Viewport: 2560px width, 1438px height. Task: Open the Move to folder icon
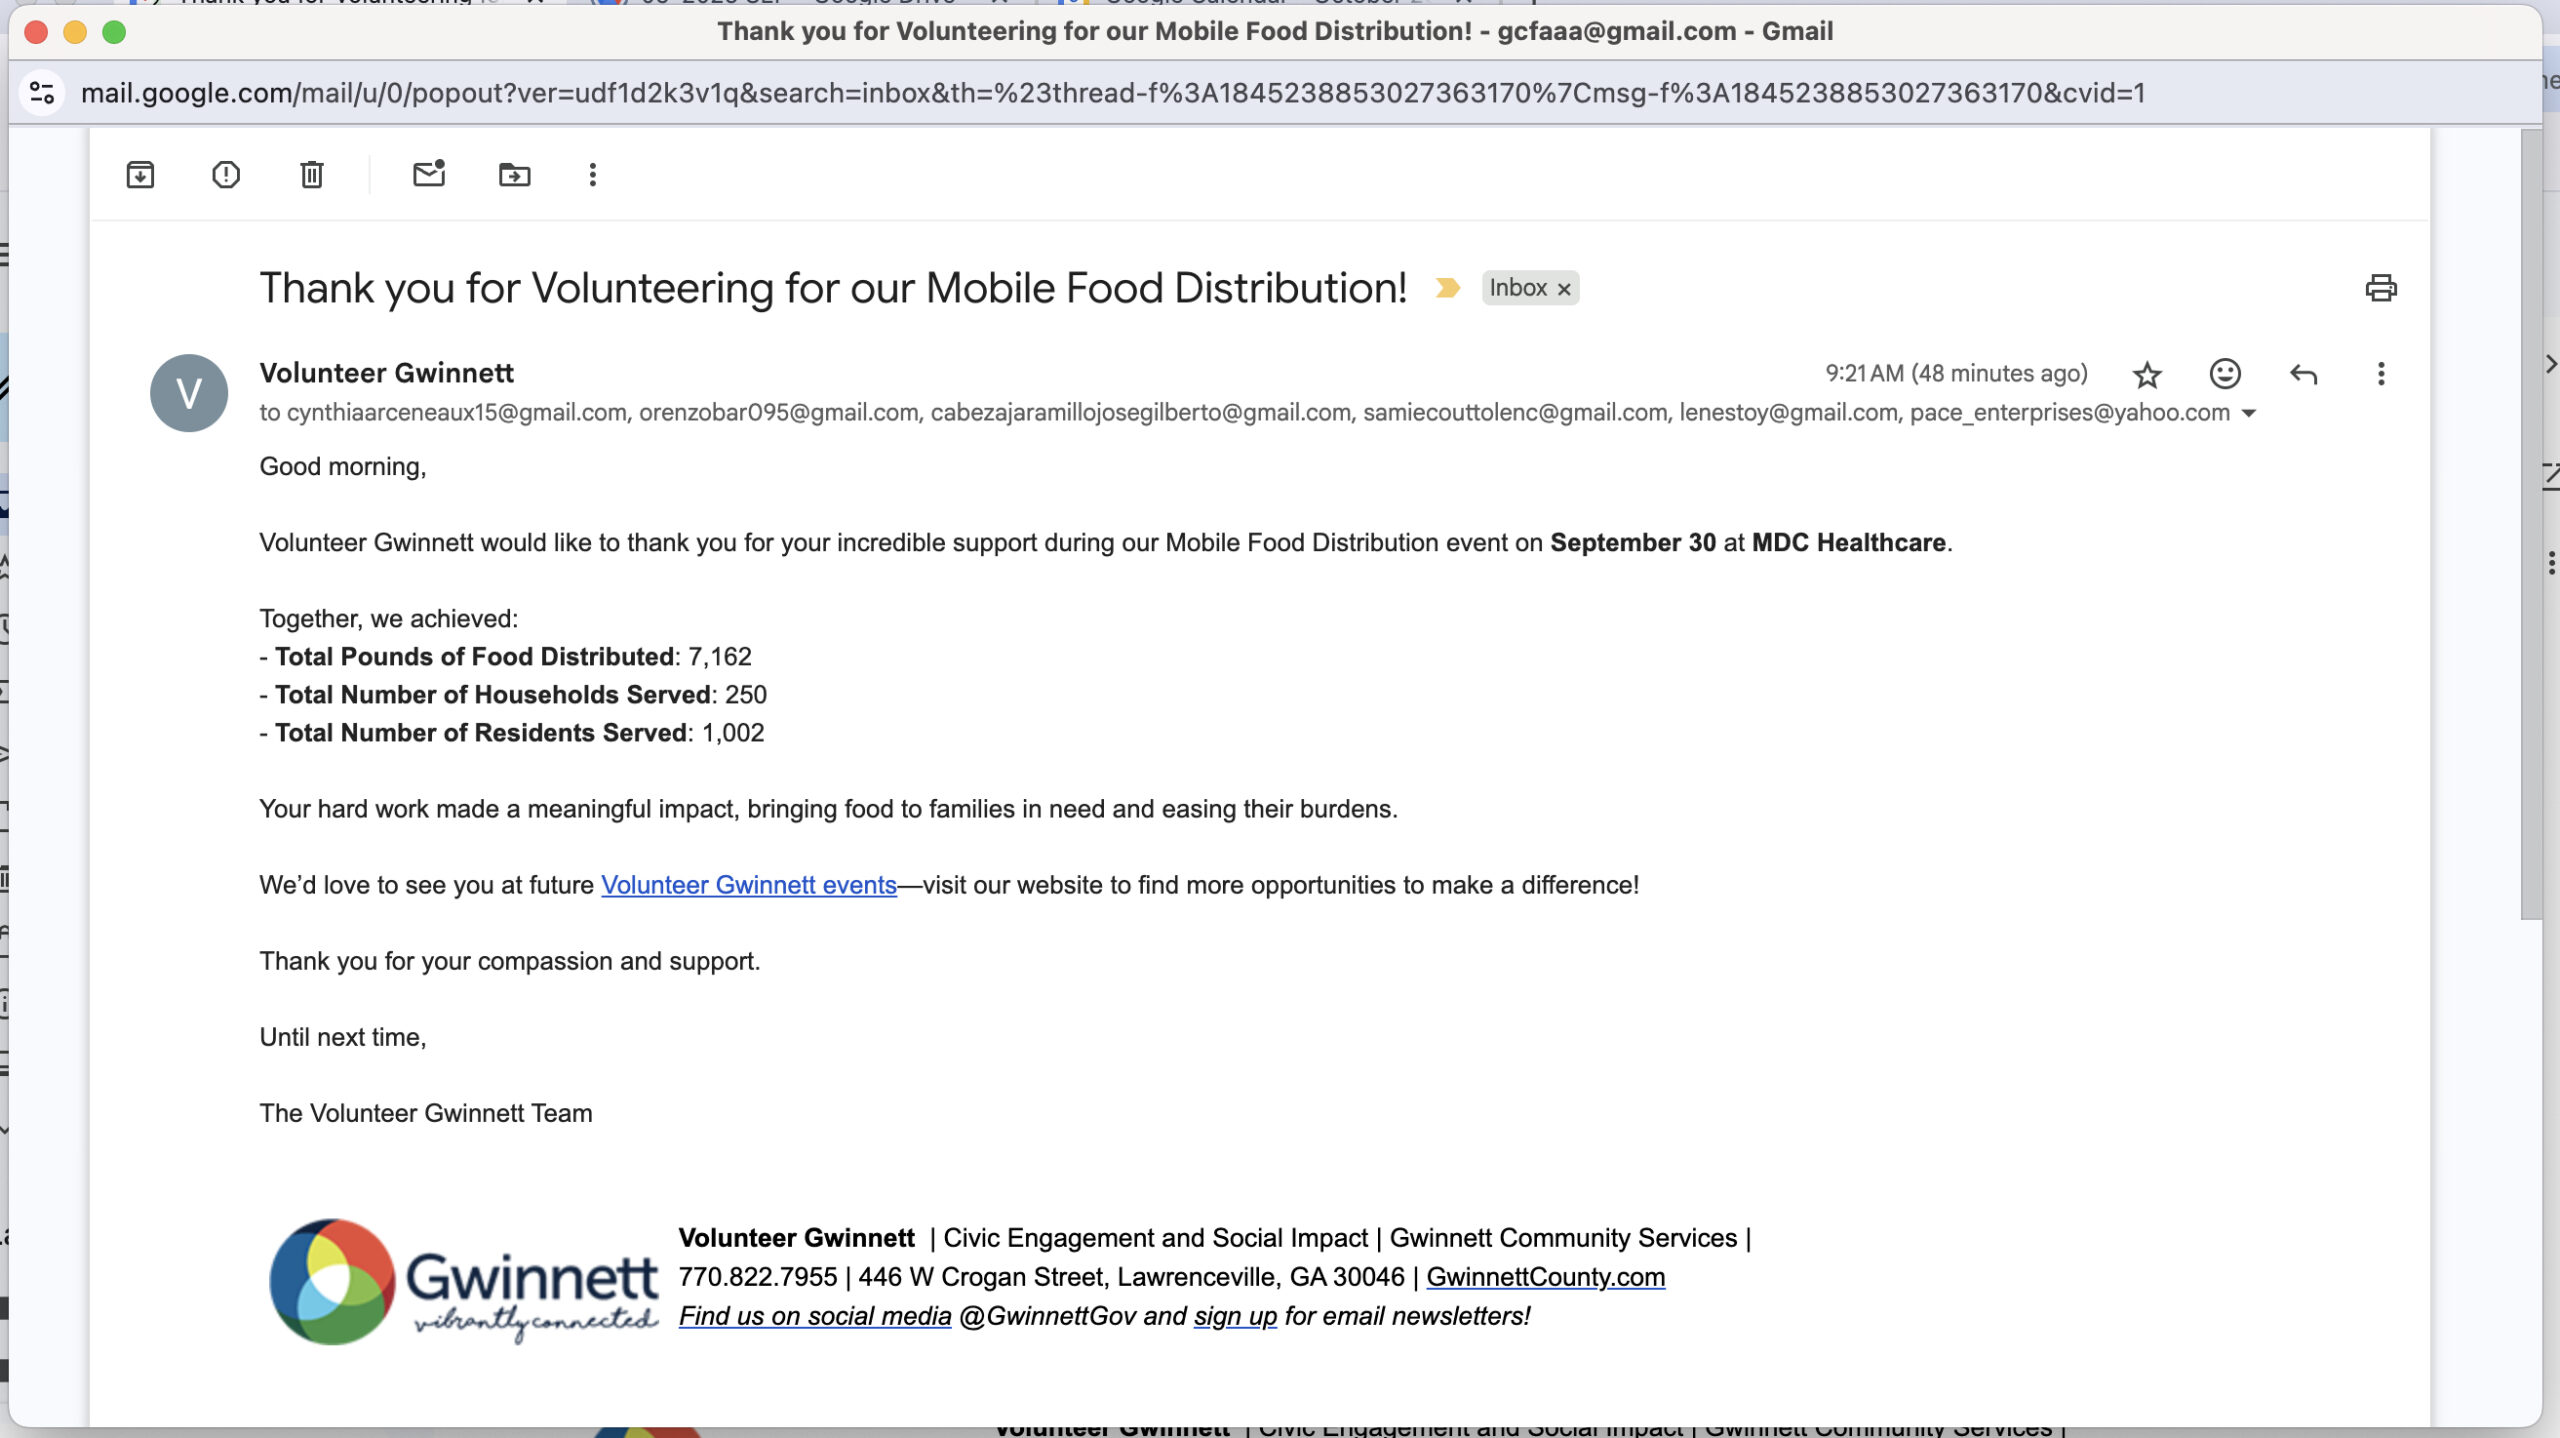[514, 175]
